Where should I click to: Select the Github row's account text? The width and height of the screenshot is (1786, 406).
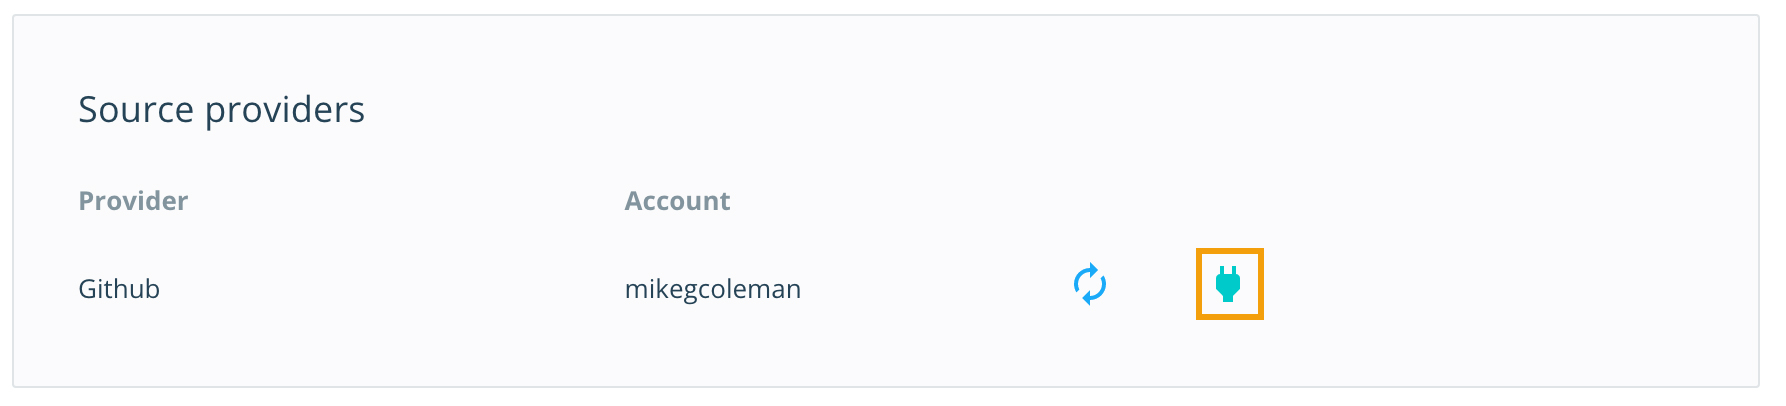pos(712,289)
